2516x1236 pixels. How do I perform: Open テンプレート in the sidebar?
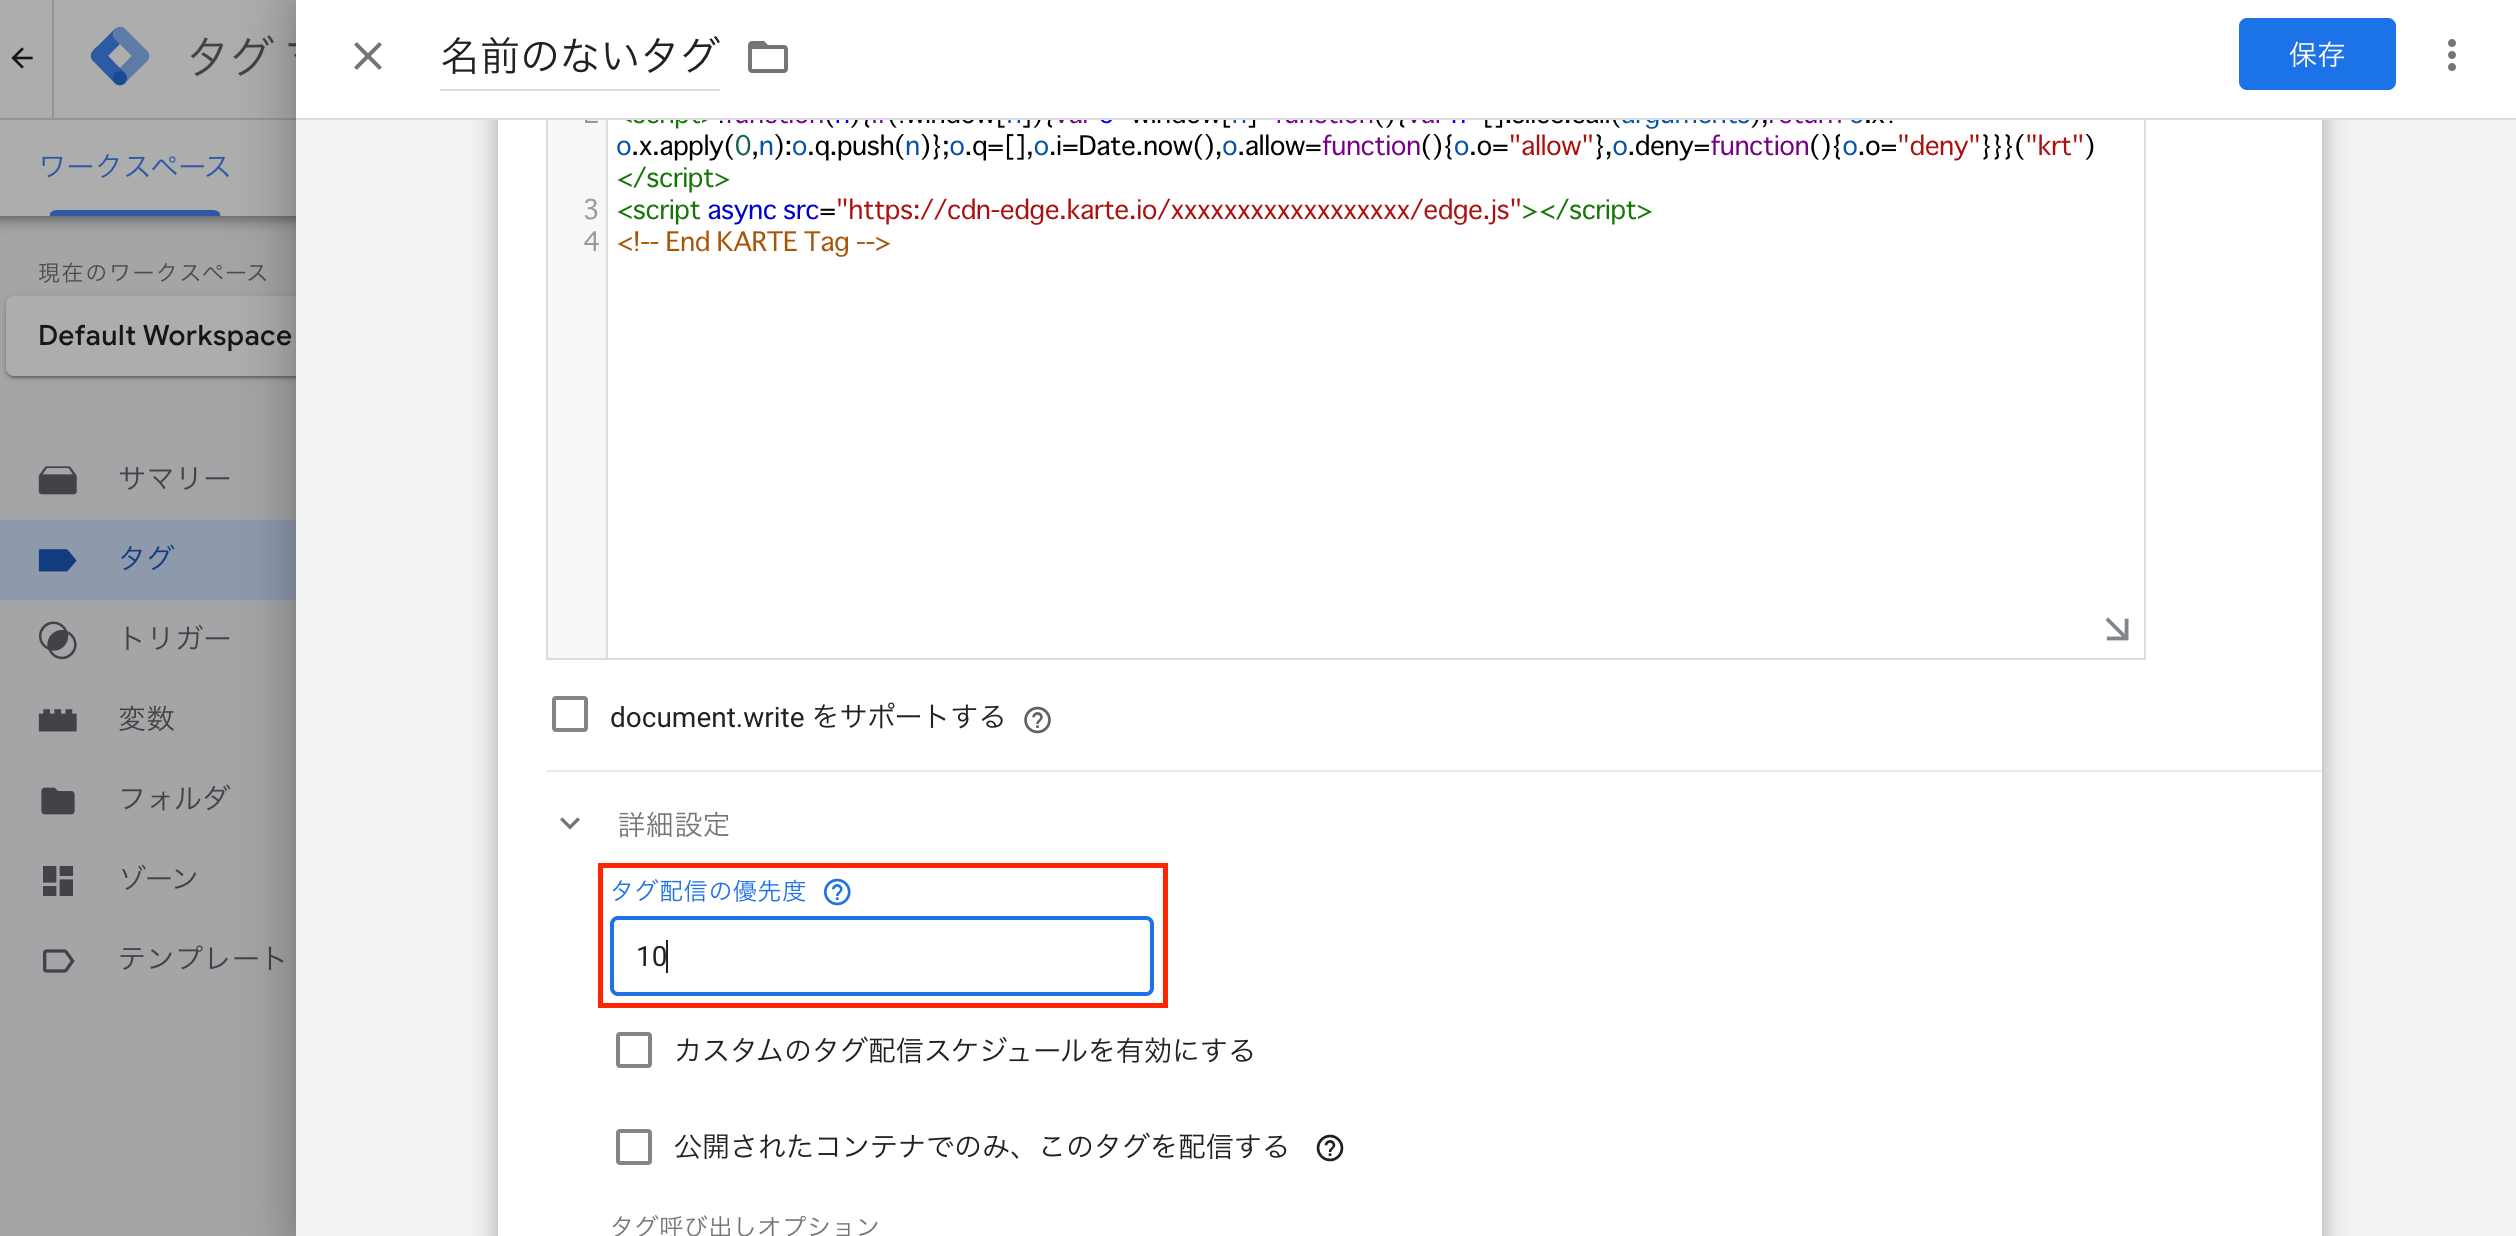[x=148, y=959]
